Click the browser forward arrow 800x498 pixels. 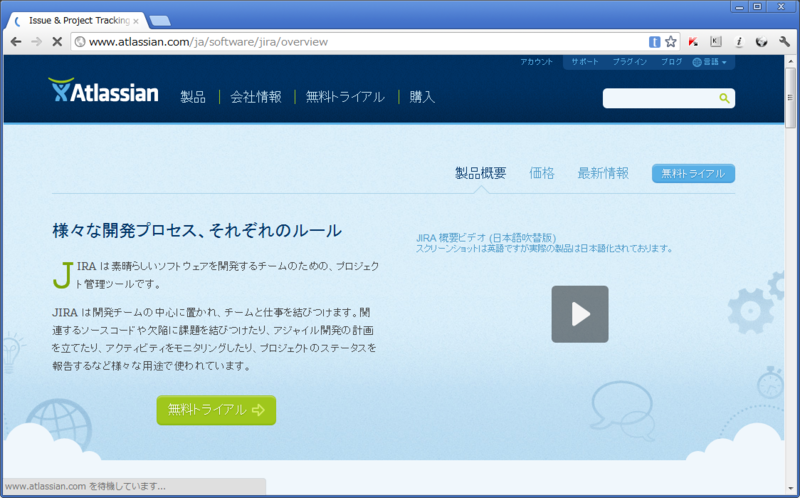click(x=36, y=42)
